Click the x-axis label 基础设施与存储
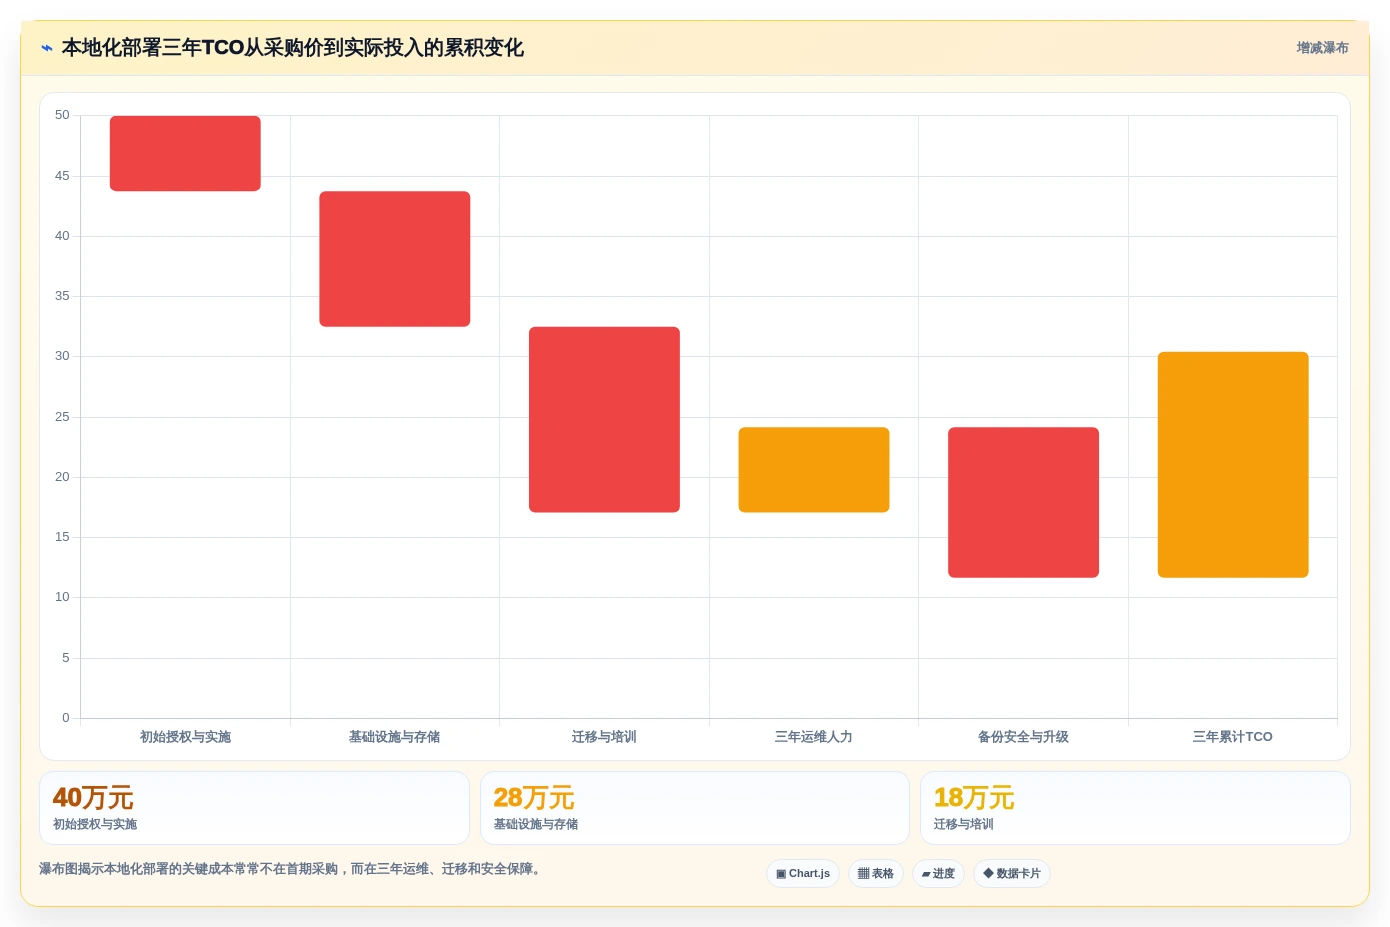Viewport: 1390px width, 927px height. 395,737
